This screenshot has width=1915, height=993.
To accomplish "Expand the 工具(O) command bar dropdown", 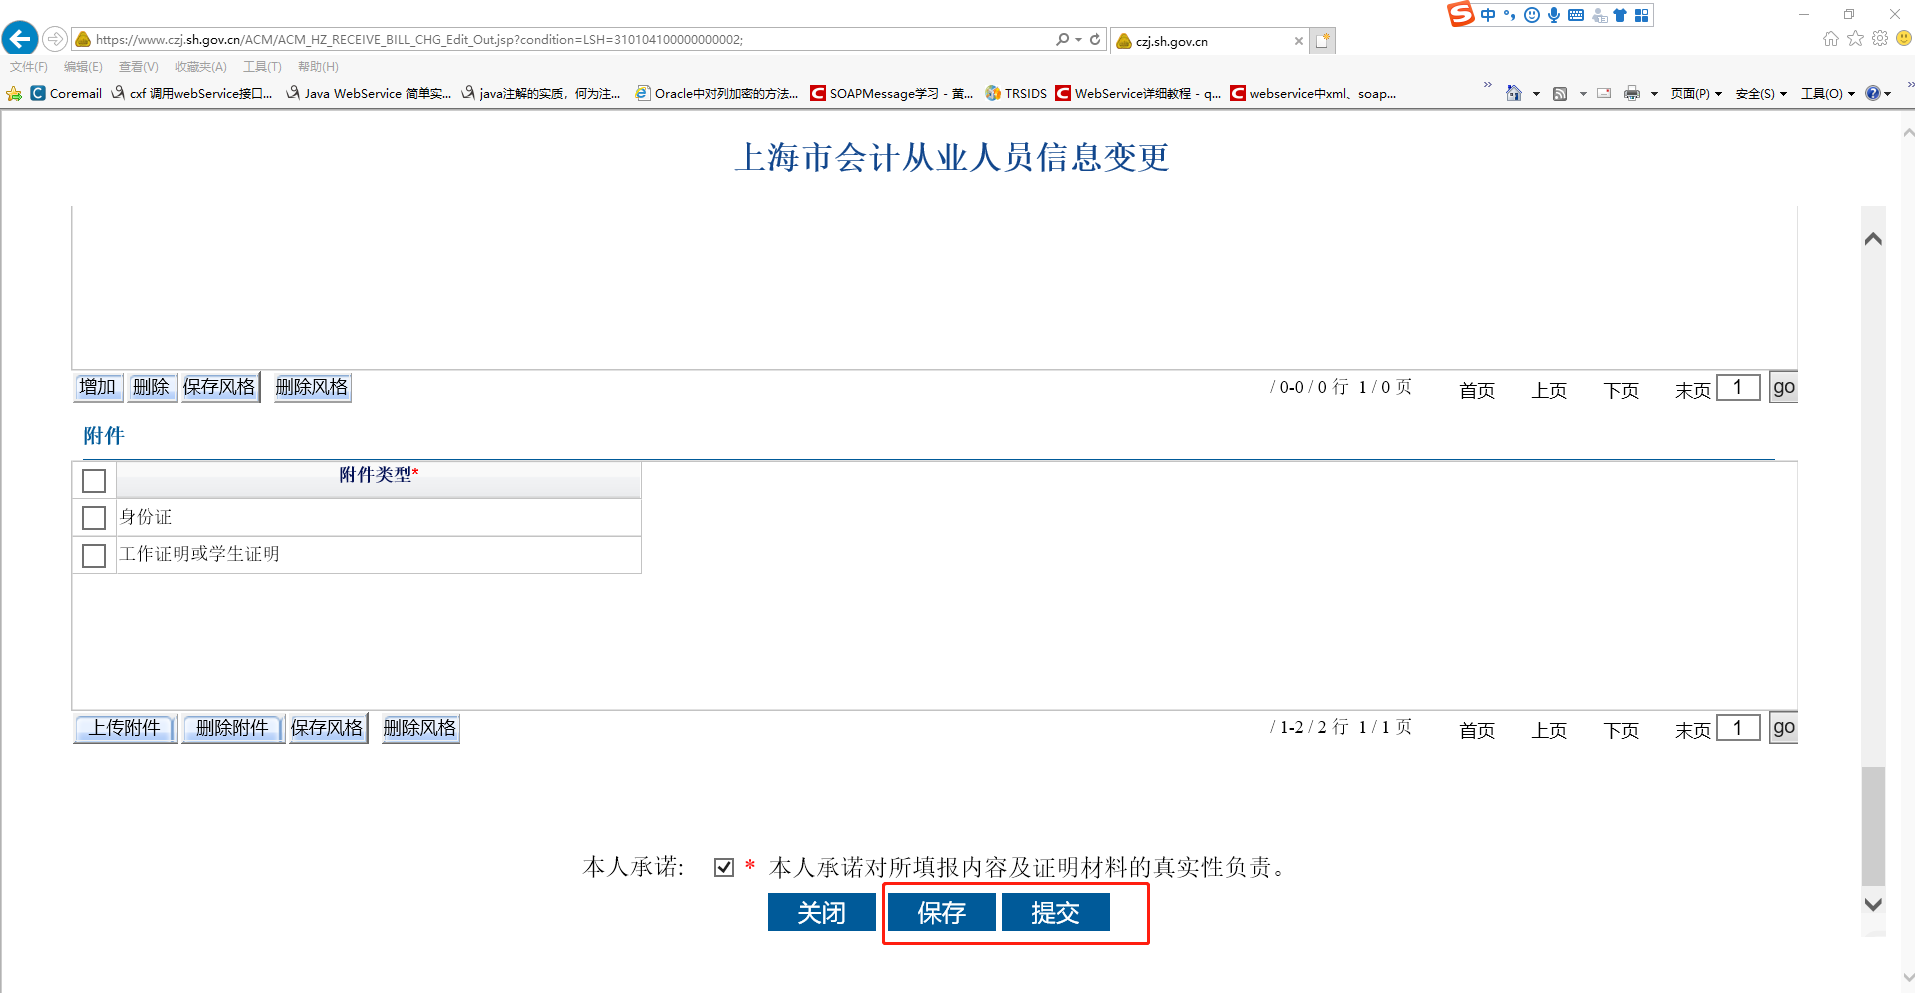I will point(1827,93).
